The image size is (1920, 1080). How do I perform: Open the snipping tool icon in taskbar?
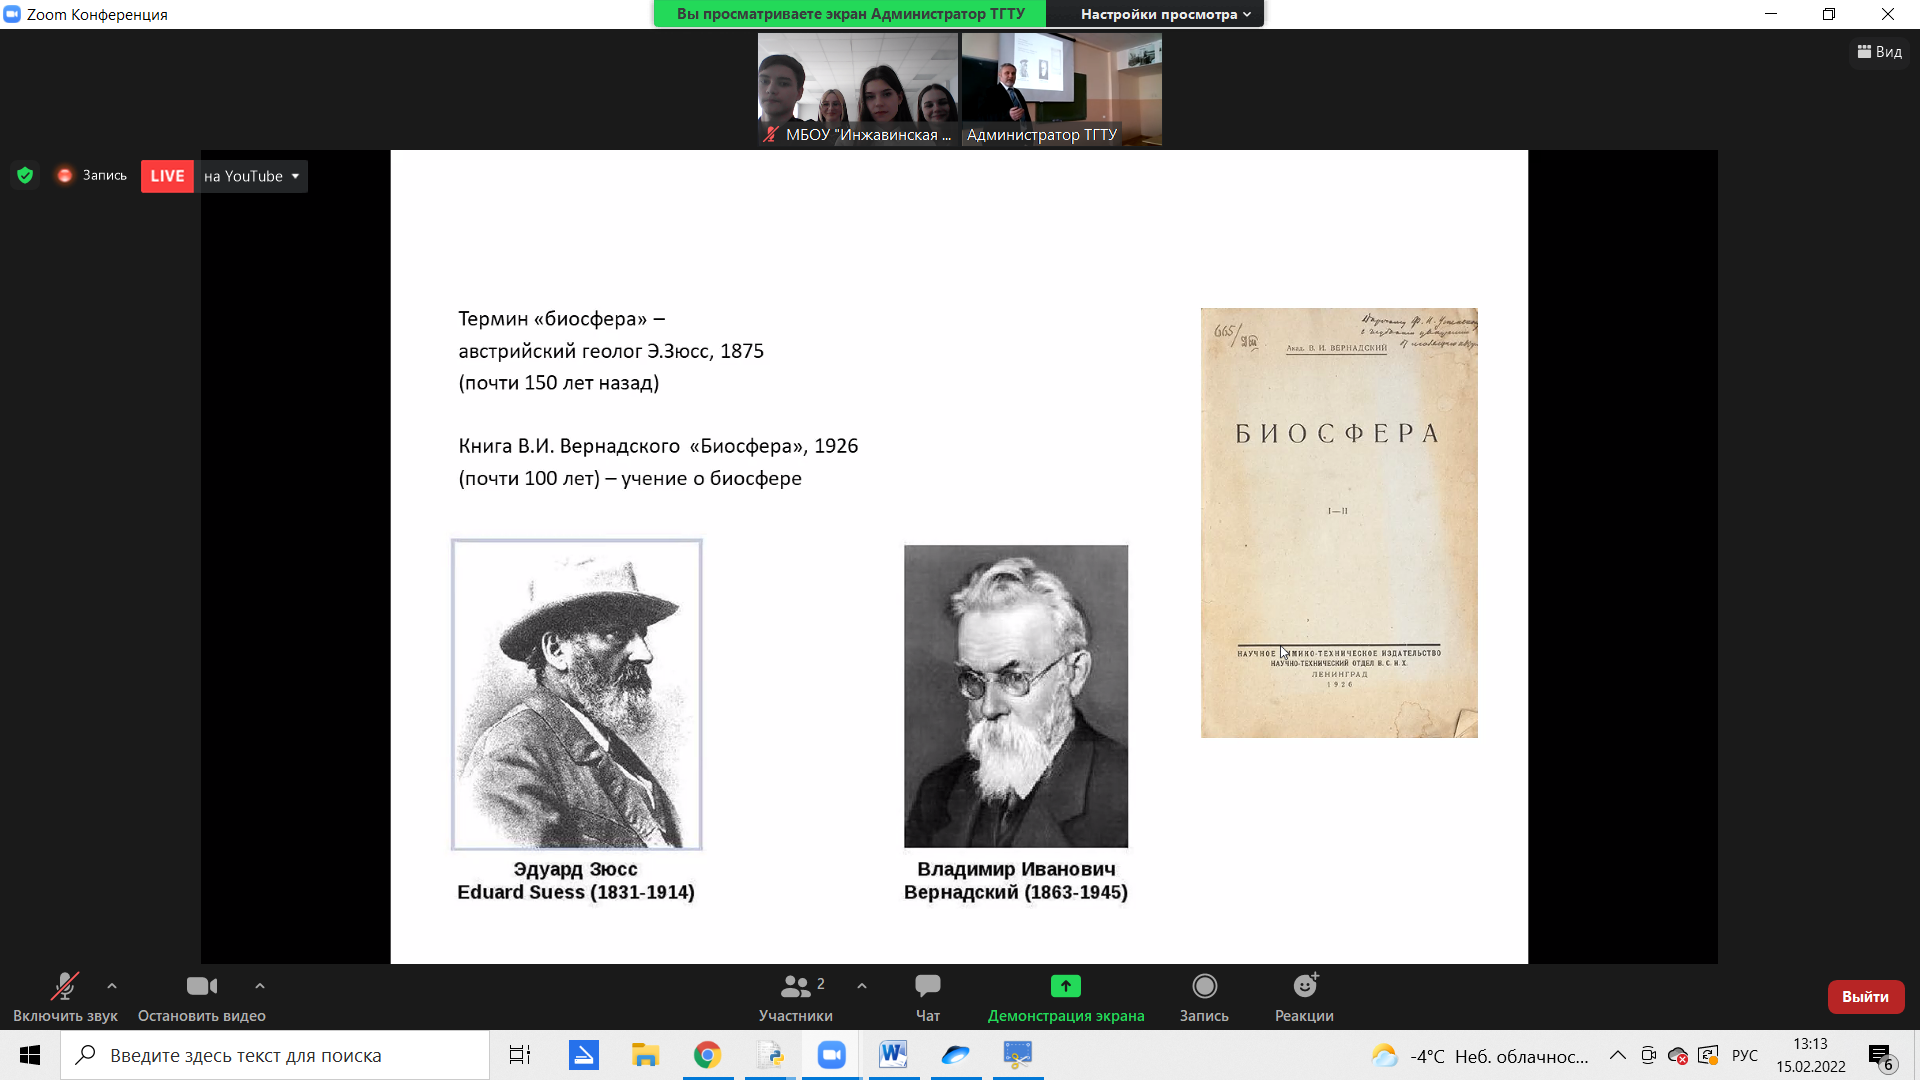click(1018, 1055)
